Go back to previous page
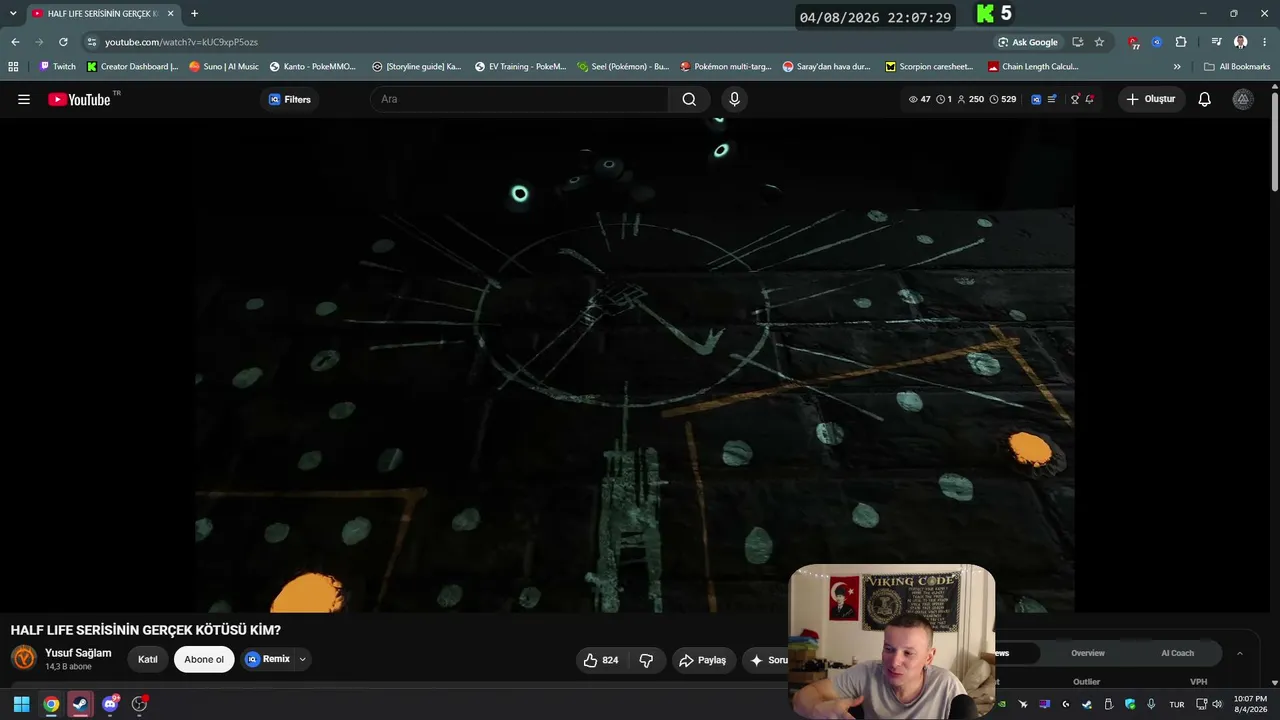Viewport: 1280px width, 720px height. point(15,42)
